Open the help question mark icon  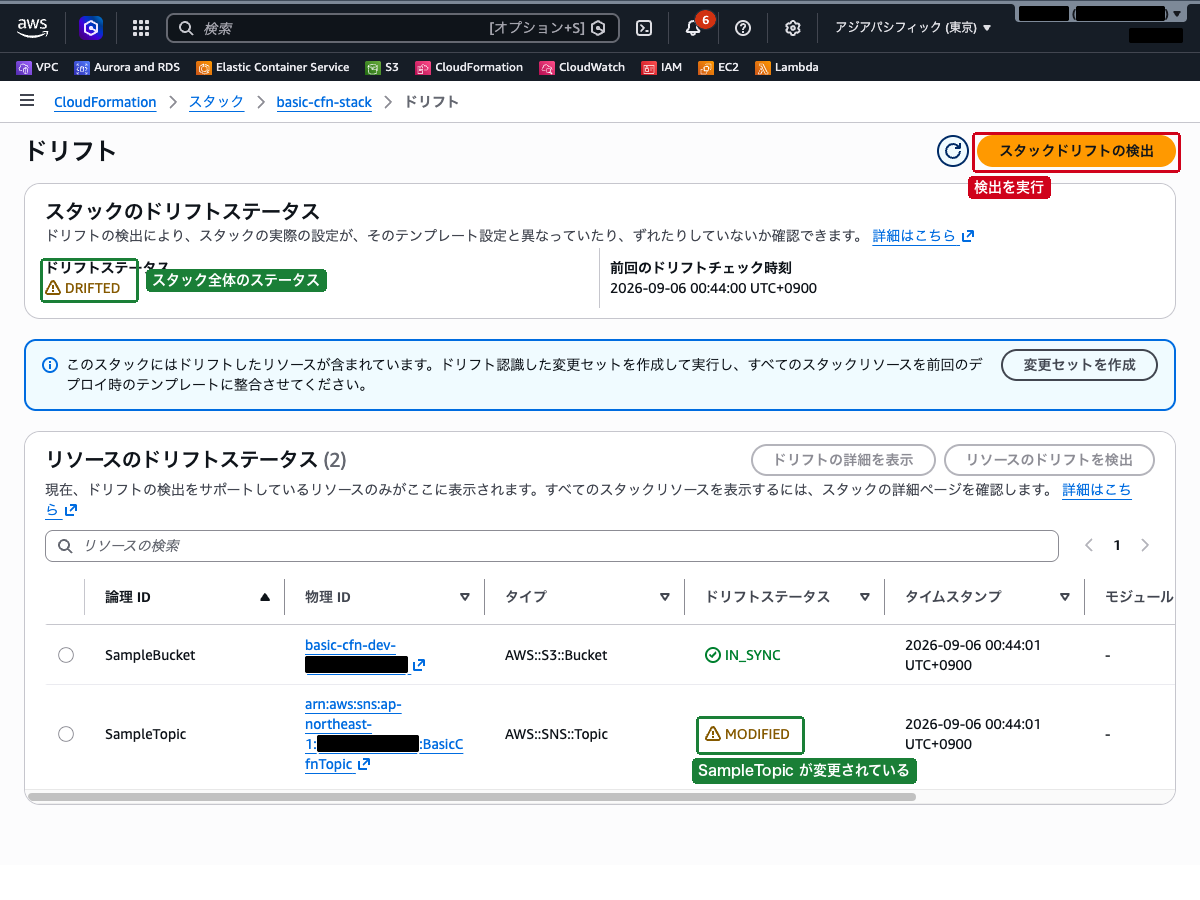[743, 28]
